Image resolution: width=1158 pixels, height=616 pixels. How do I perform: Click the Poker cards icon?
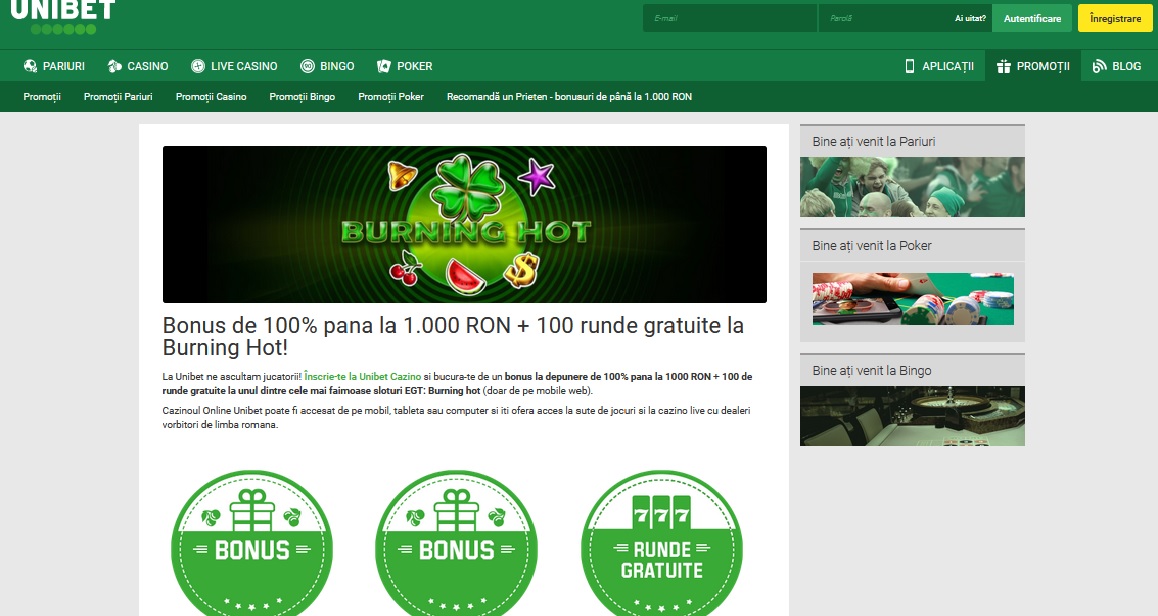(x=384, y=66)
